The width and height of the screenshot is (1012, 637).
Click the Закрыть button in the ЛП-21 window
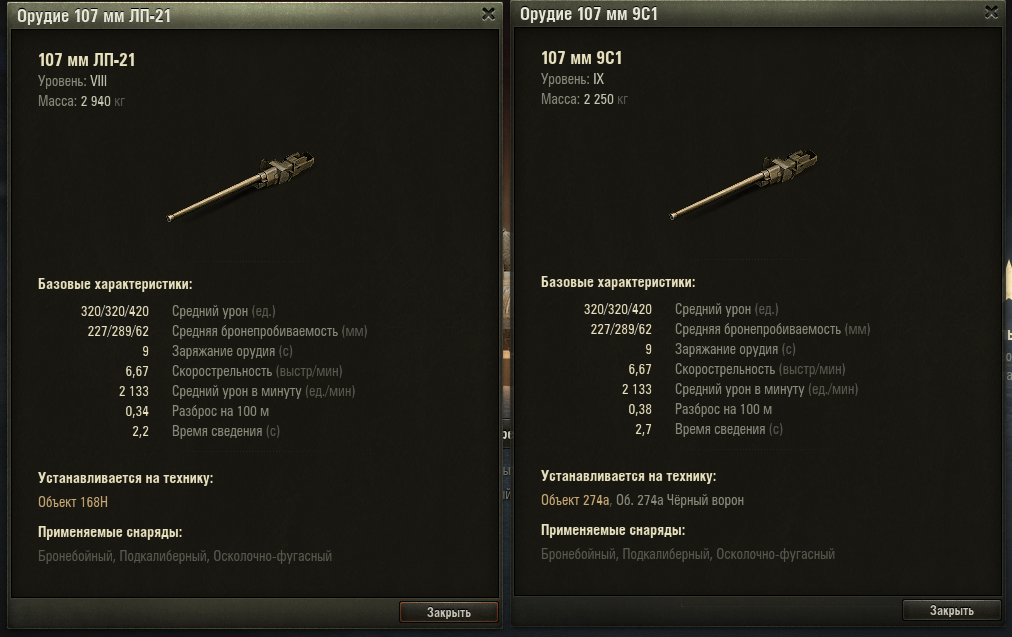click(449, 612)
